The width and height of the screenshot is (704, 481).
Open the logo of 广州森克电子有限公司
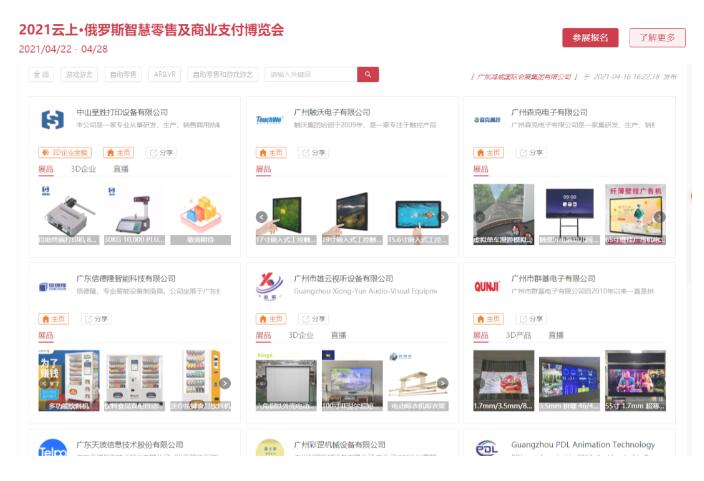487,120
